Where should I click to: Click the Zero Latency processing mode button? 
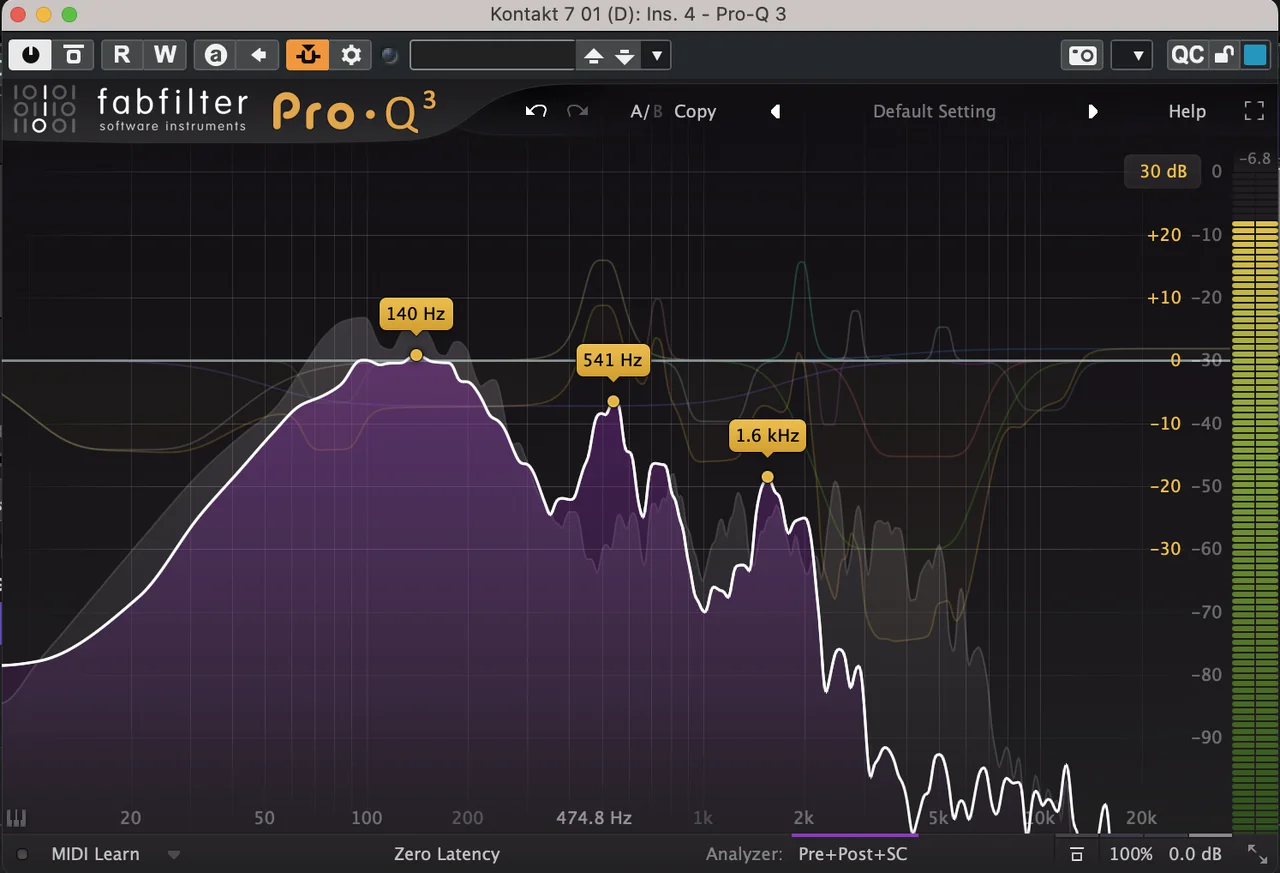[447, 854]
